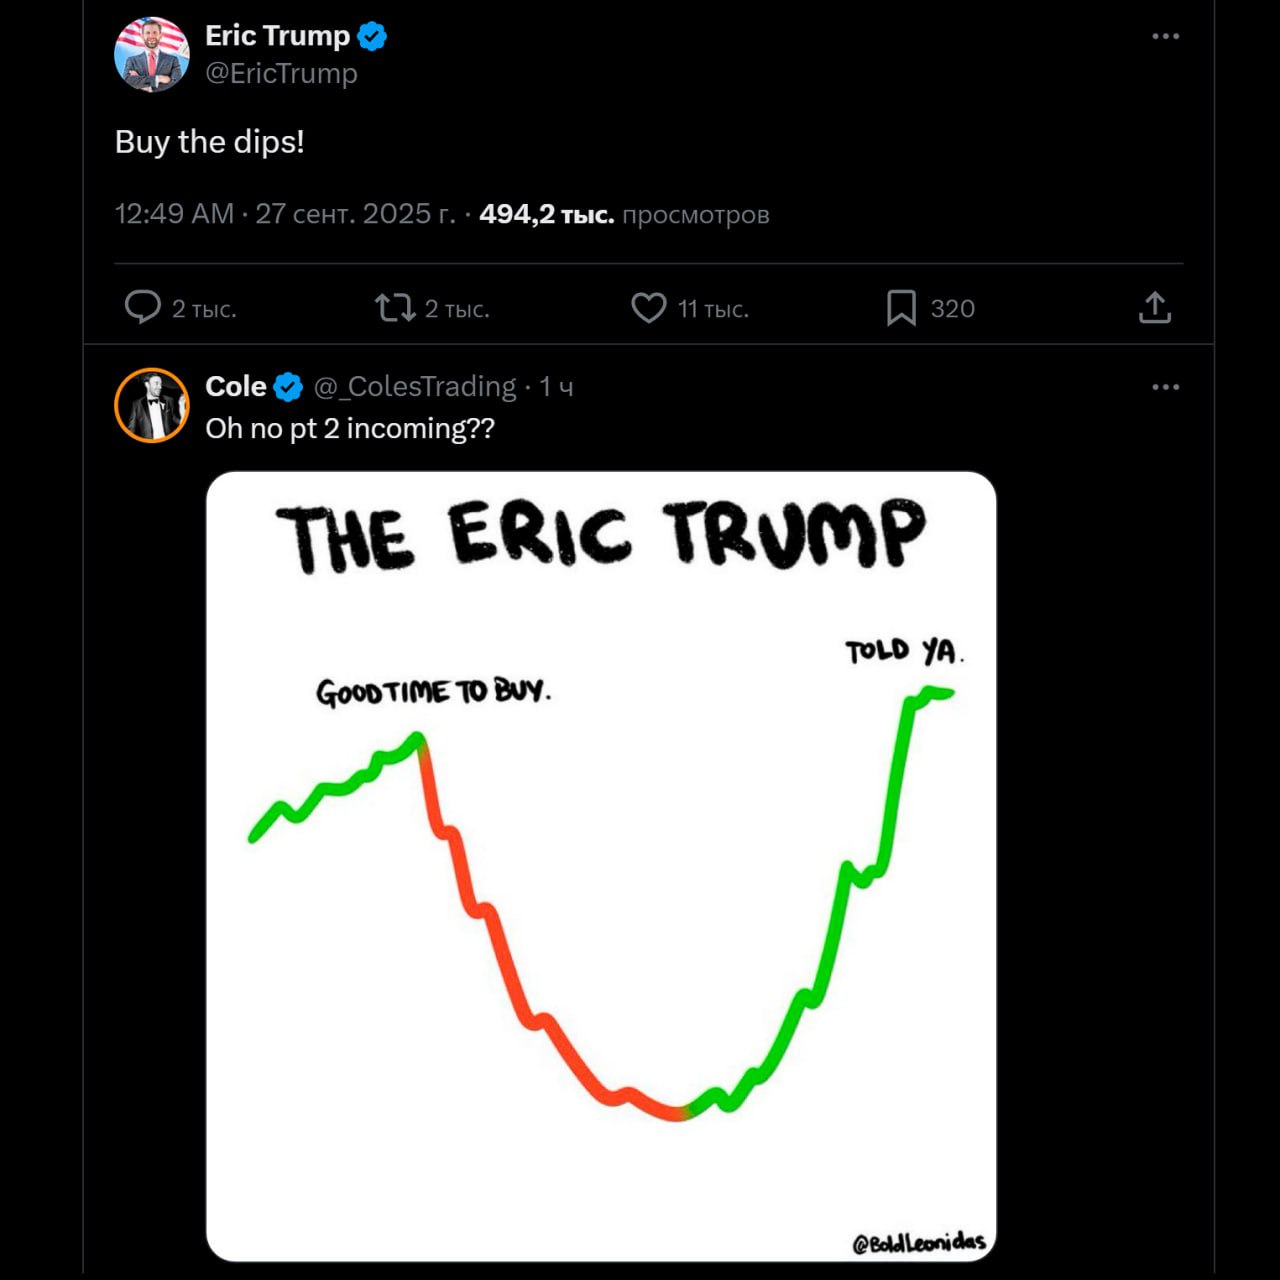Click Cole's profile avatar
1280x1280 pixels.
[152, 405]
